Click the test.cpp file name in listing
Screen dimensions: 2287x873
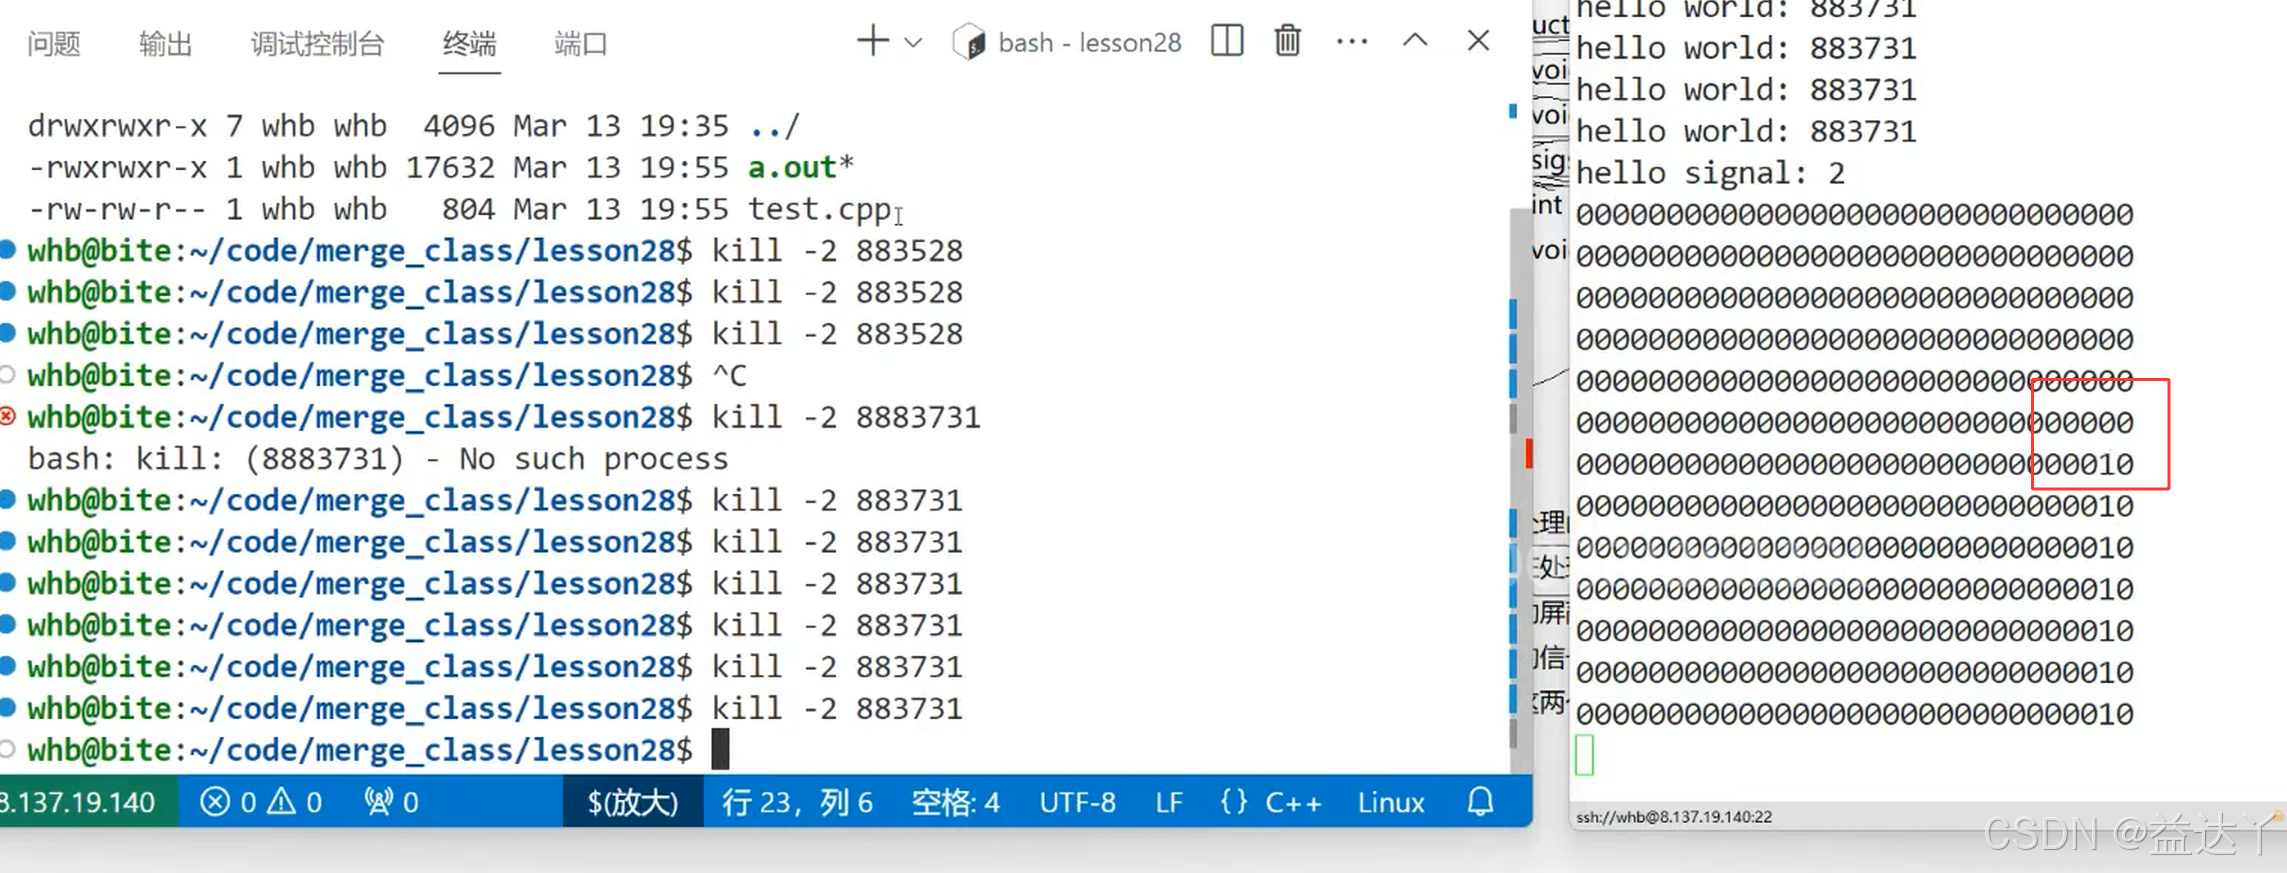click(819, 209)
